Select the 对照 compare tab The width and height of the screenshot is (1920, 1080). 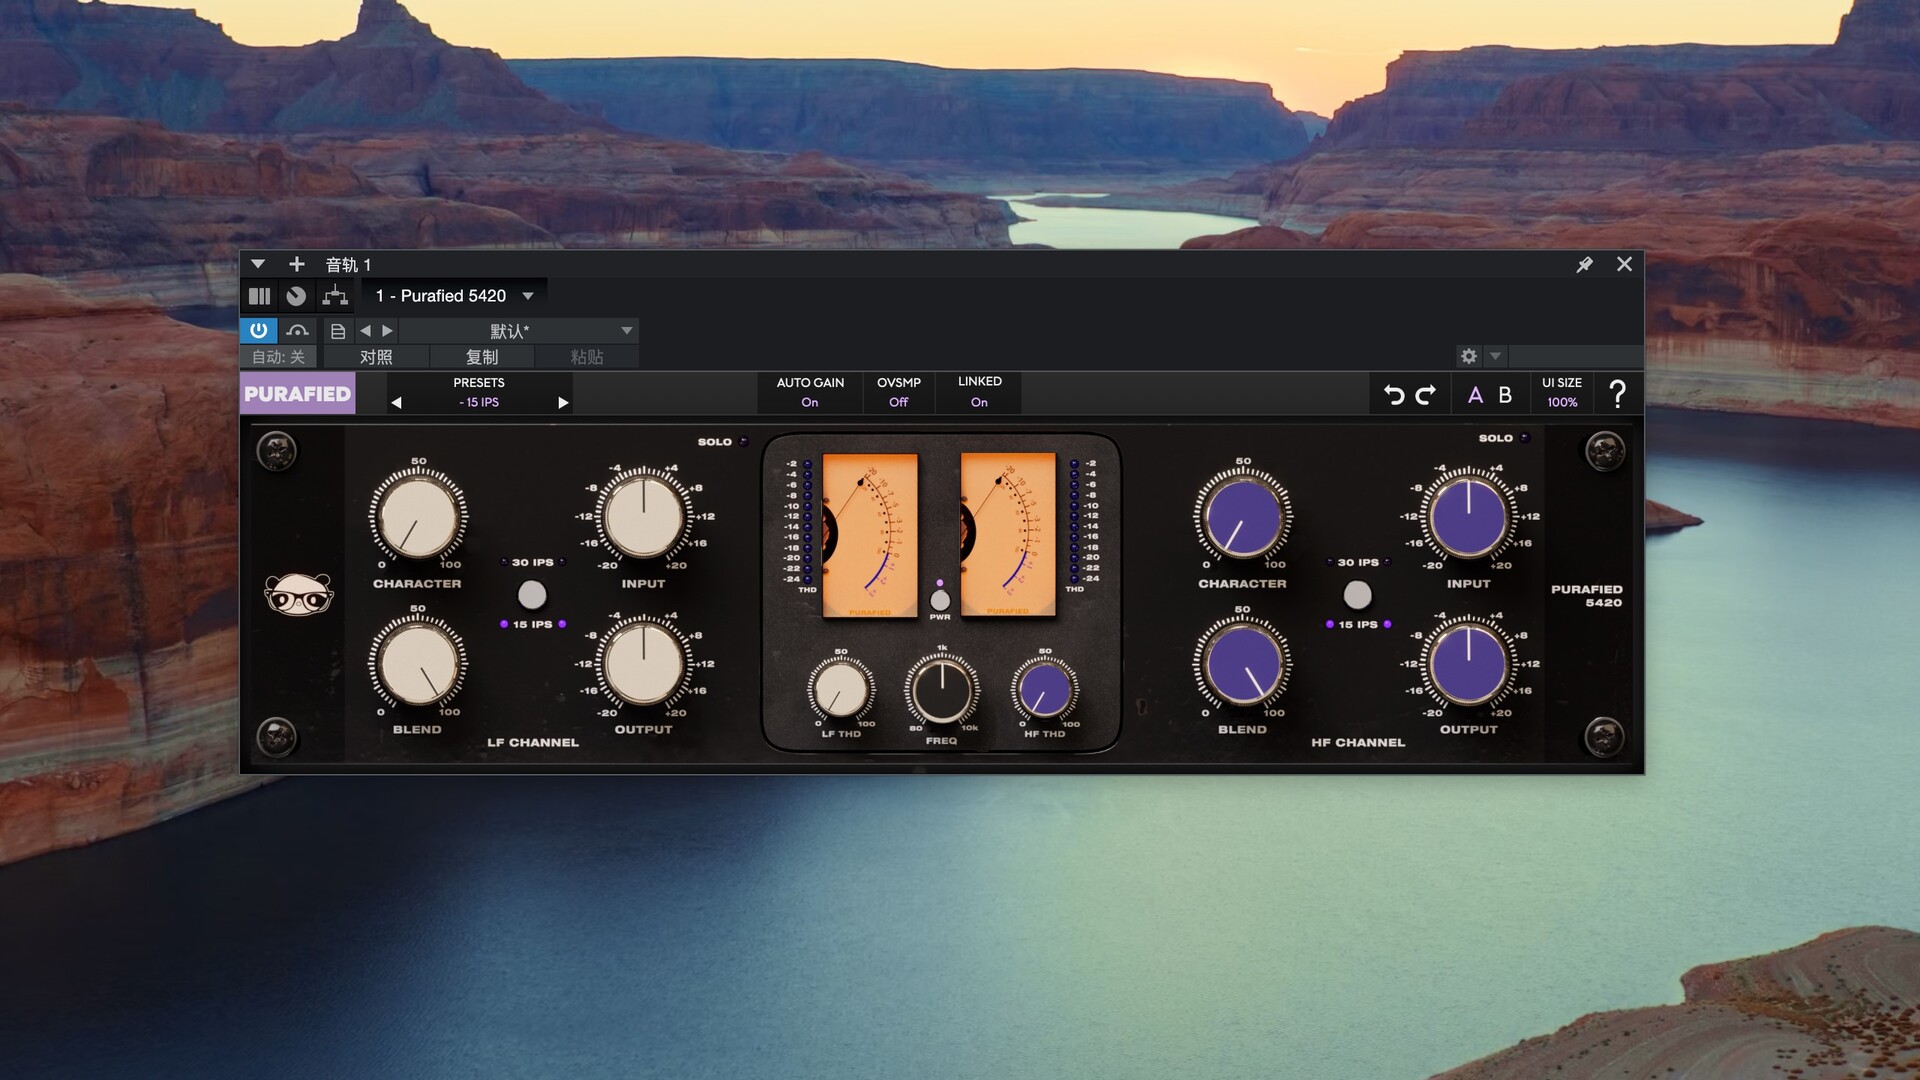376,357
